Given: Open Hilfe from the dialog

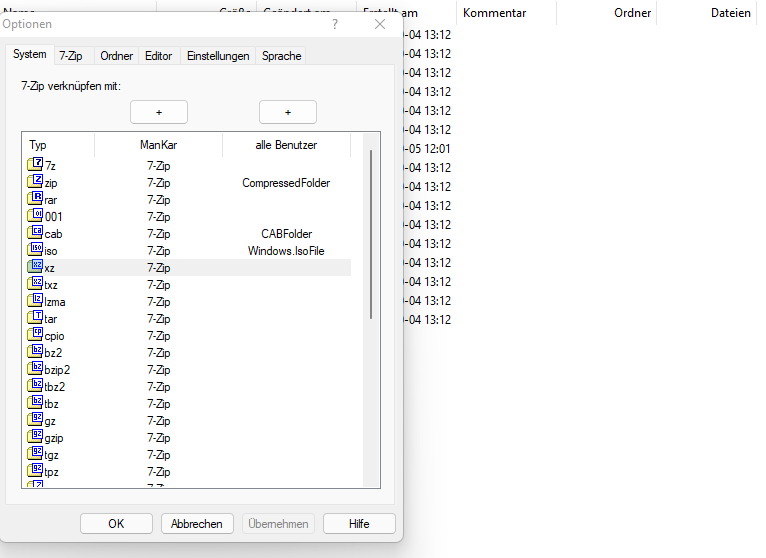Looking at the screenshot, I should (x=359, y=524).
